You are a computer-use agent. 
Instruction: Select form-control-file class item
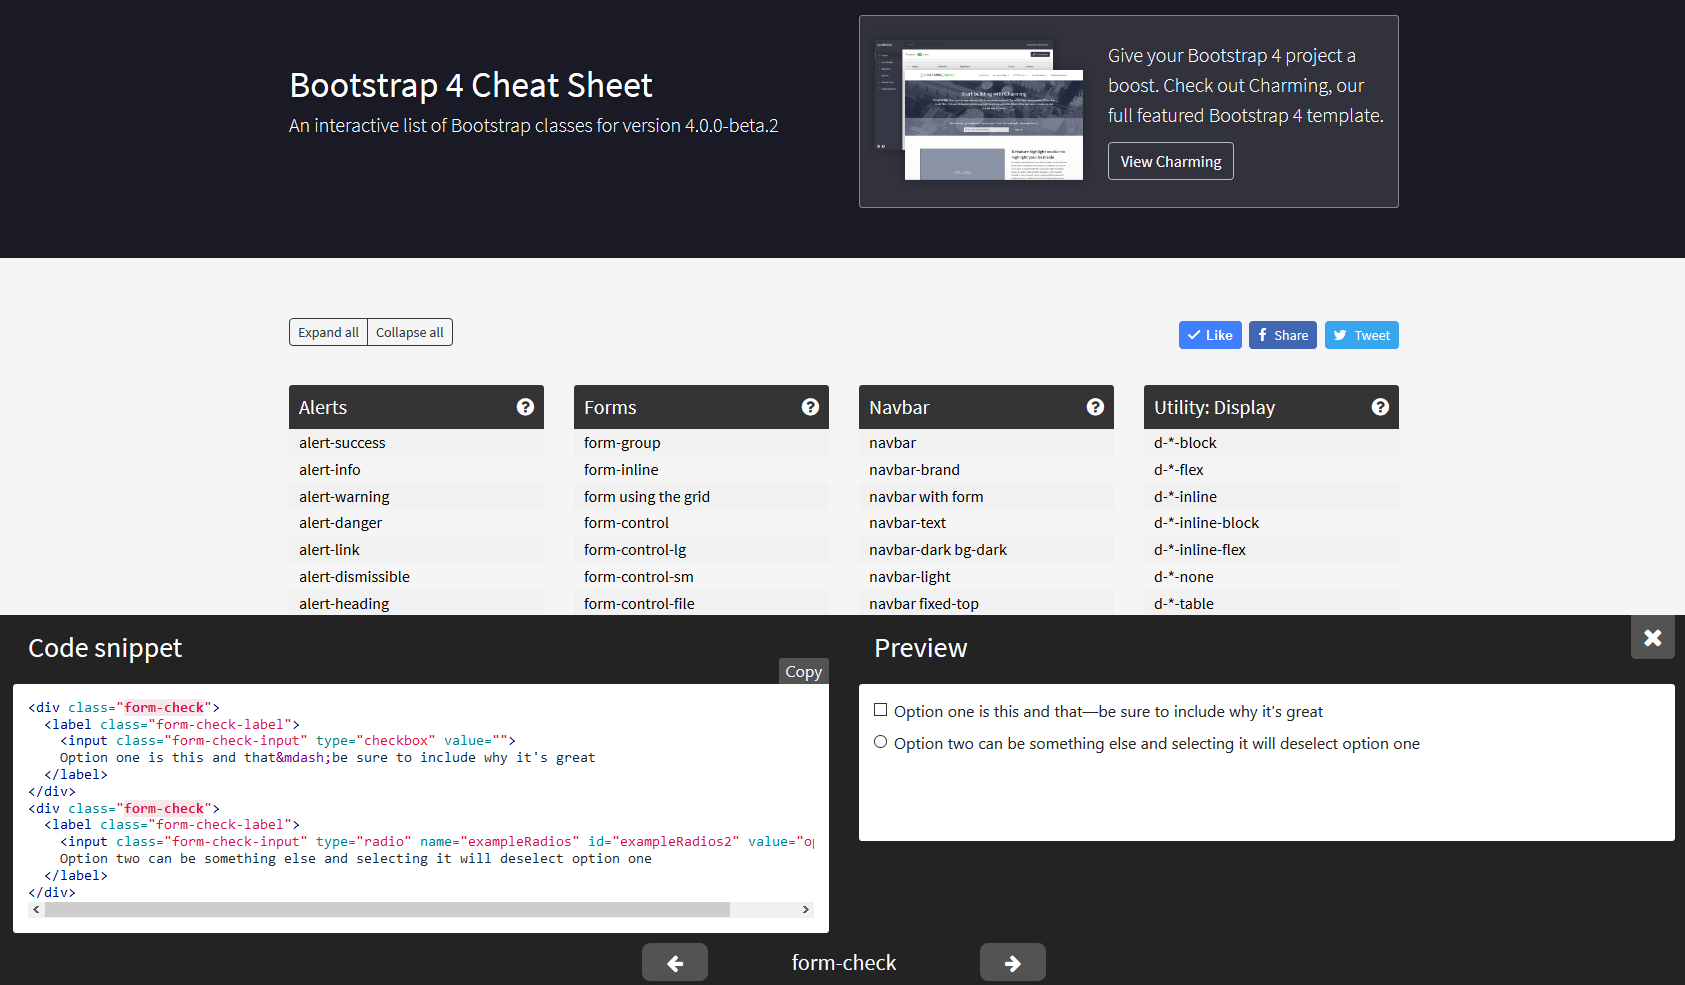[701, 603]
